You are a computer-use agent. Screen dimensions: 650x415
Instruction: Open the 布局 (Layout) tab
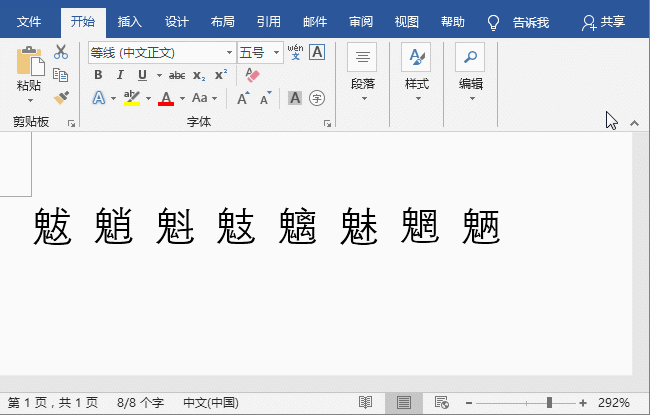[x=223, y=21]
